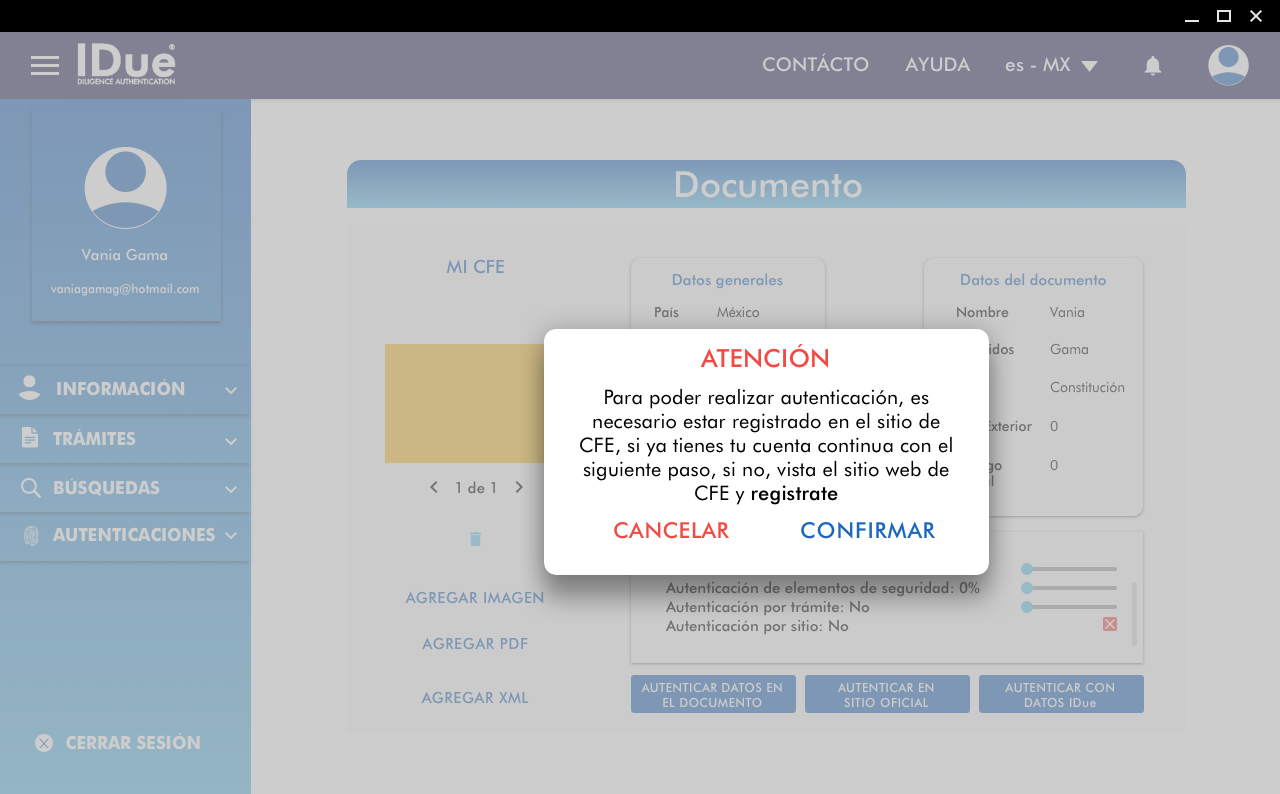Expand the Autenticaciones sidebar section

[x=125, y=536]
